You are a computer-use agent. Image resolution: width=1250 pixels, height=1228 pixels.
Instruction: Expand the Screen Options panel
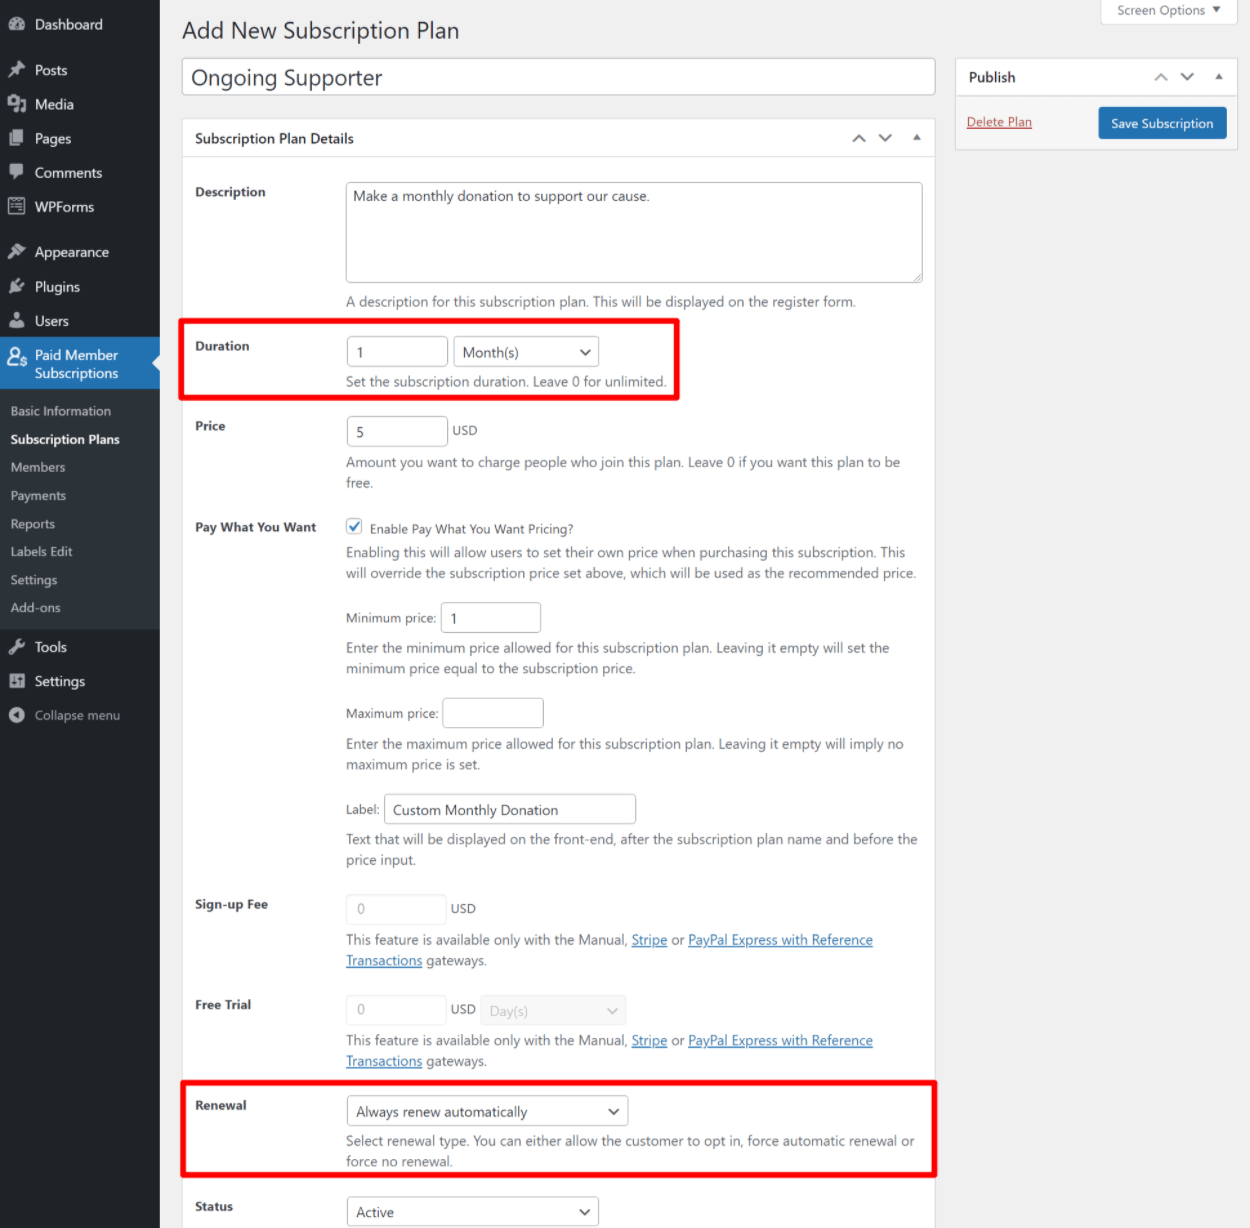[1168, 11]
